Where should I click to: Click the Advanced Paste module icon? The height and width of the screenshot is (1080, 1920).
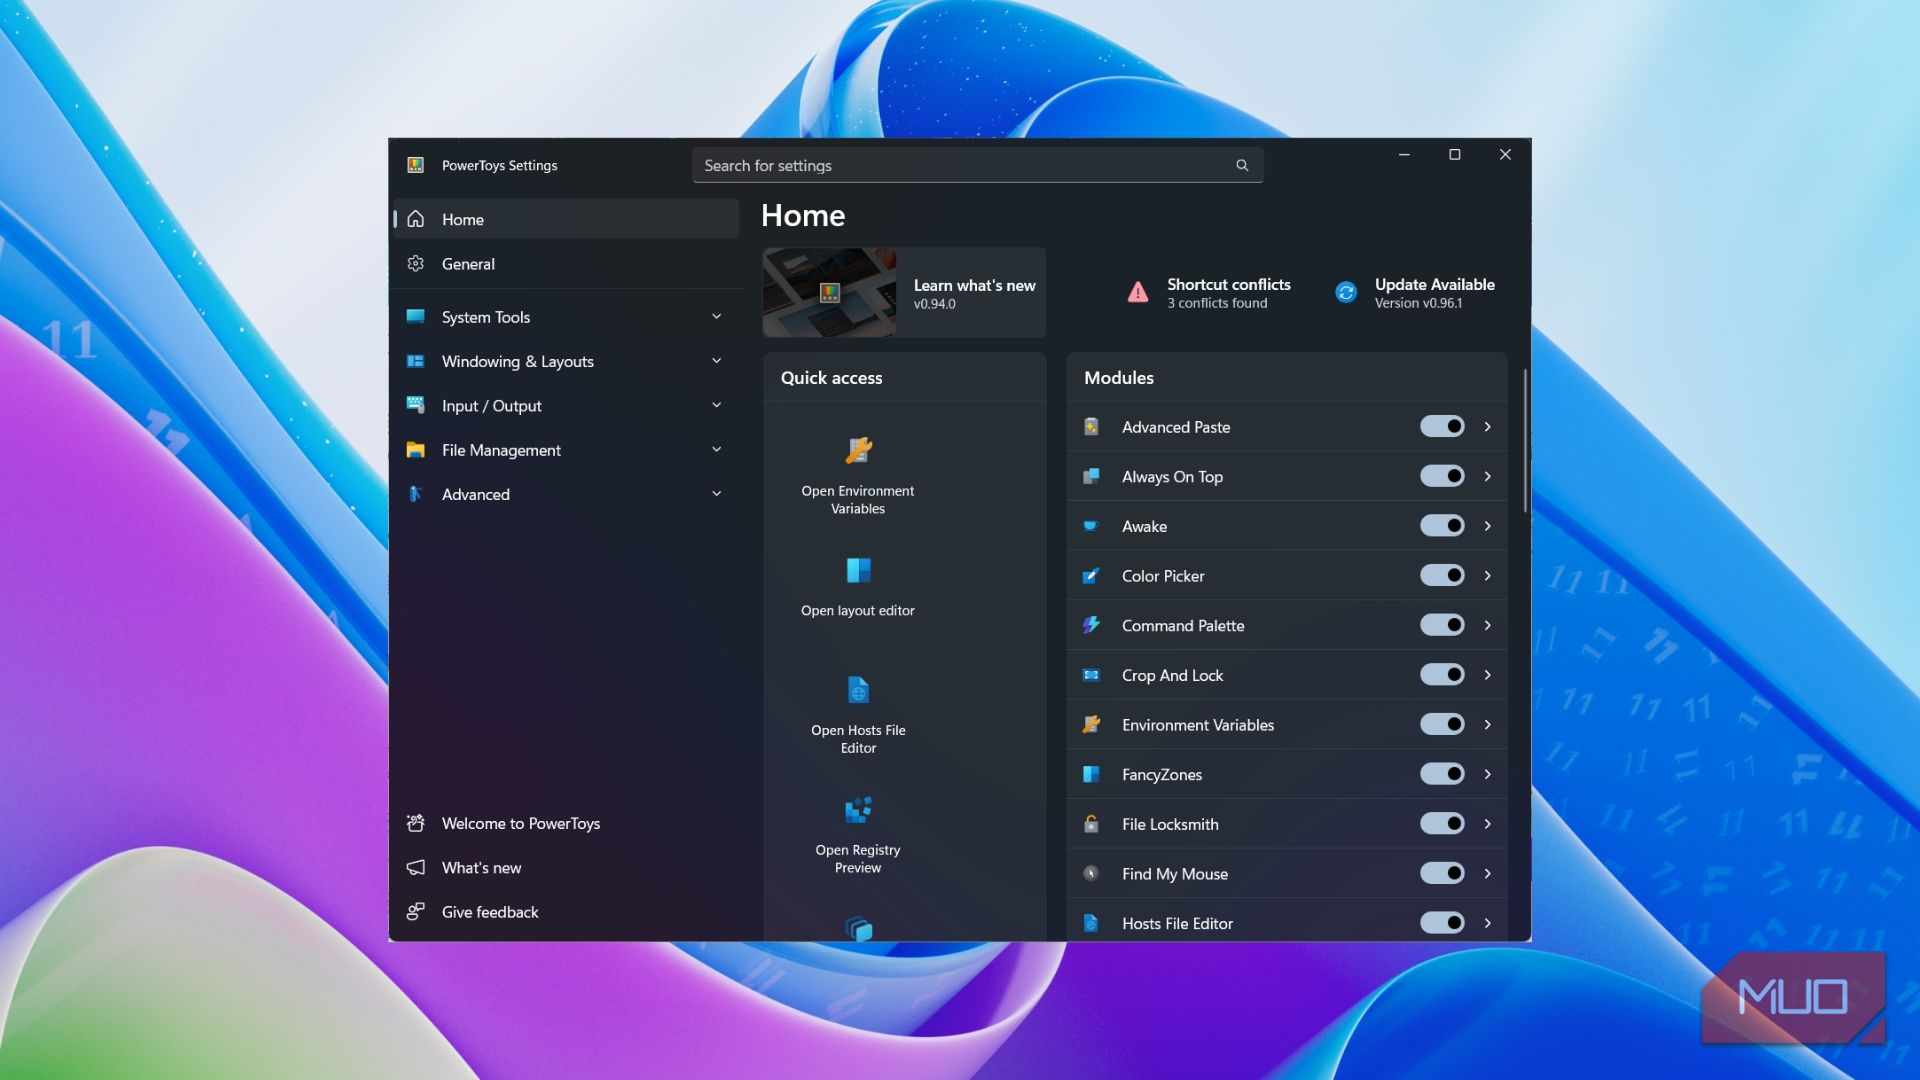click(x=1091, y=427)
